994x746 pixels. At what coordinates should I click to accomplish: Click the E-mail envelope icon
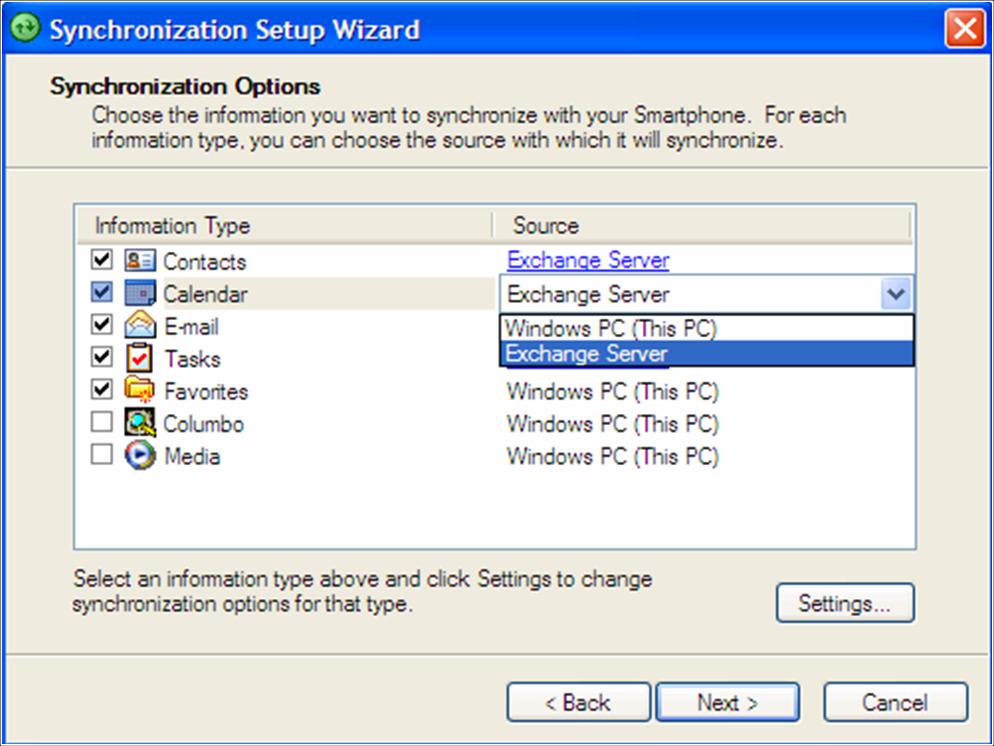coord(139,325)
